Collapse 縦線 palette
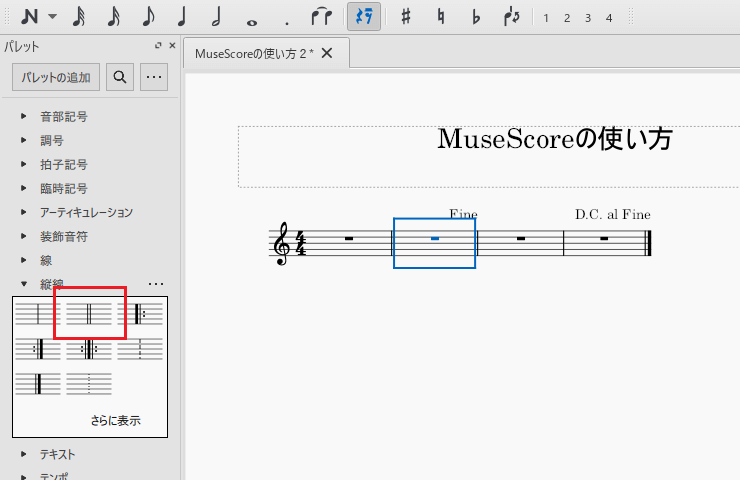Screen dimensions: 740x480 coord(24,284)
